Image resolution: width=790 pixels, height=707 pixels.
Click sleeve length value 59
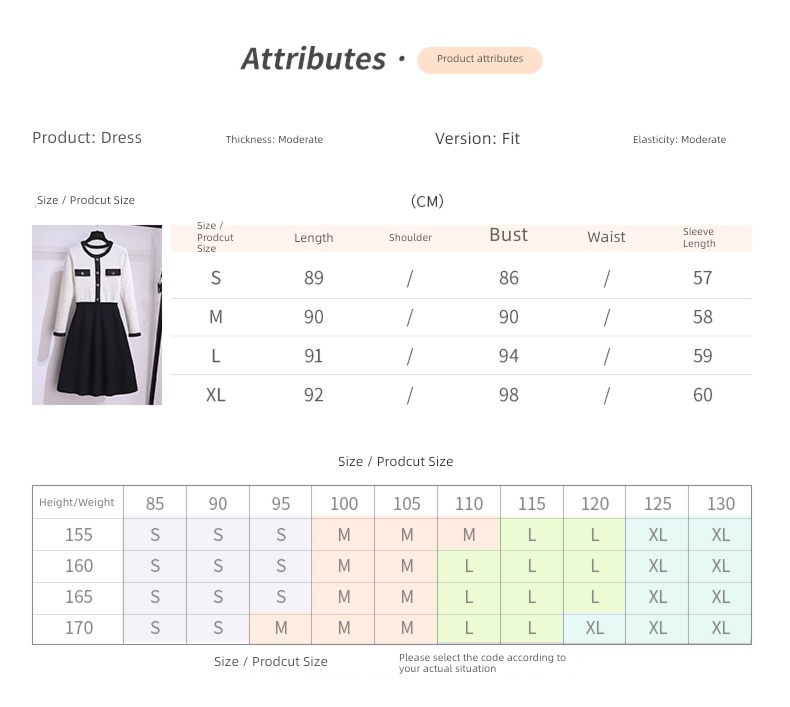(702, 356)
